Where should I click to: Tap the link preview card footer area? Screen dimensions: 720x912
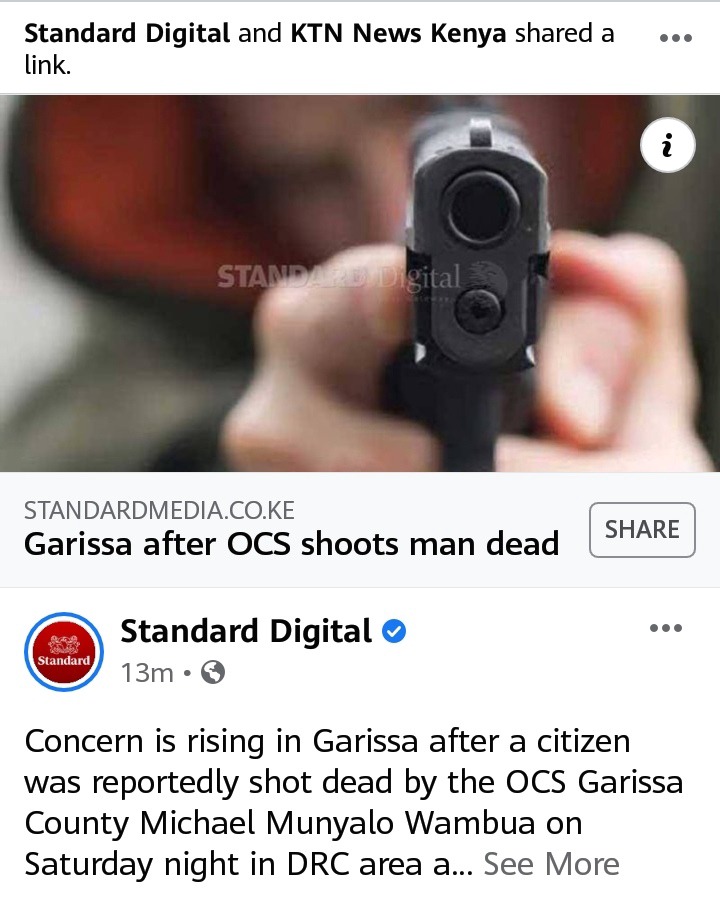pos(360,529)
